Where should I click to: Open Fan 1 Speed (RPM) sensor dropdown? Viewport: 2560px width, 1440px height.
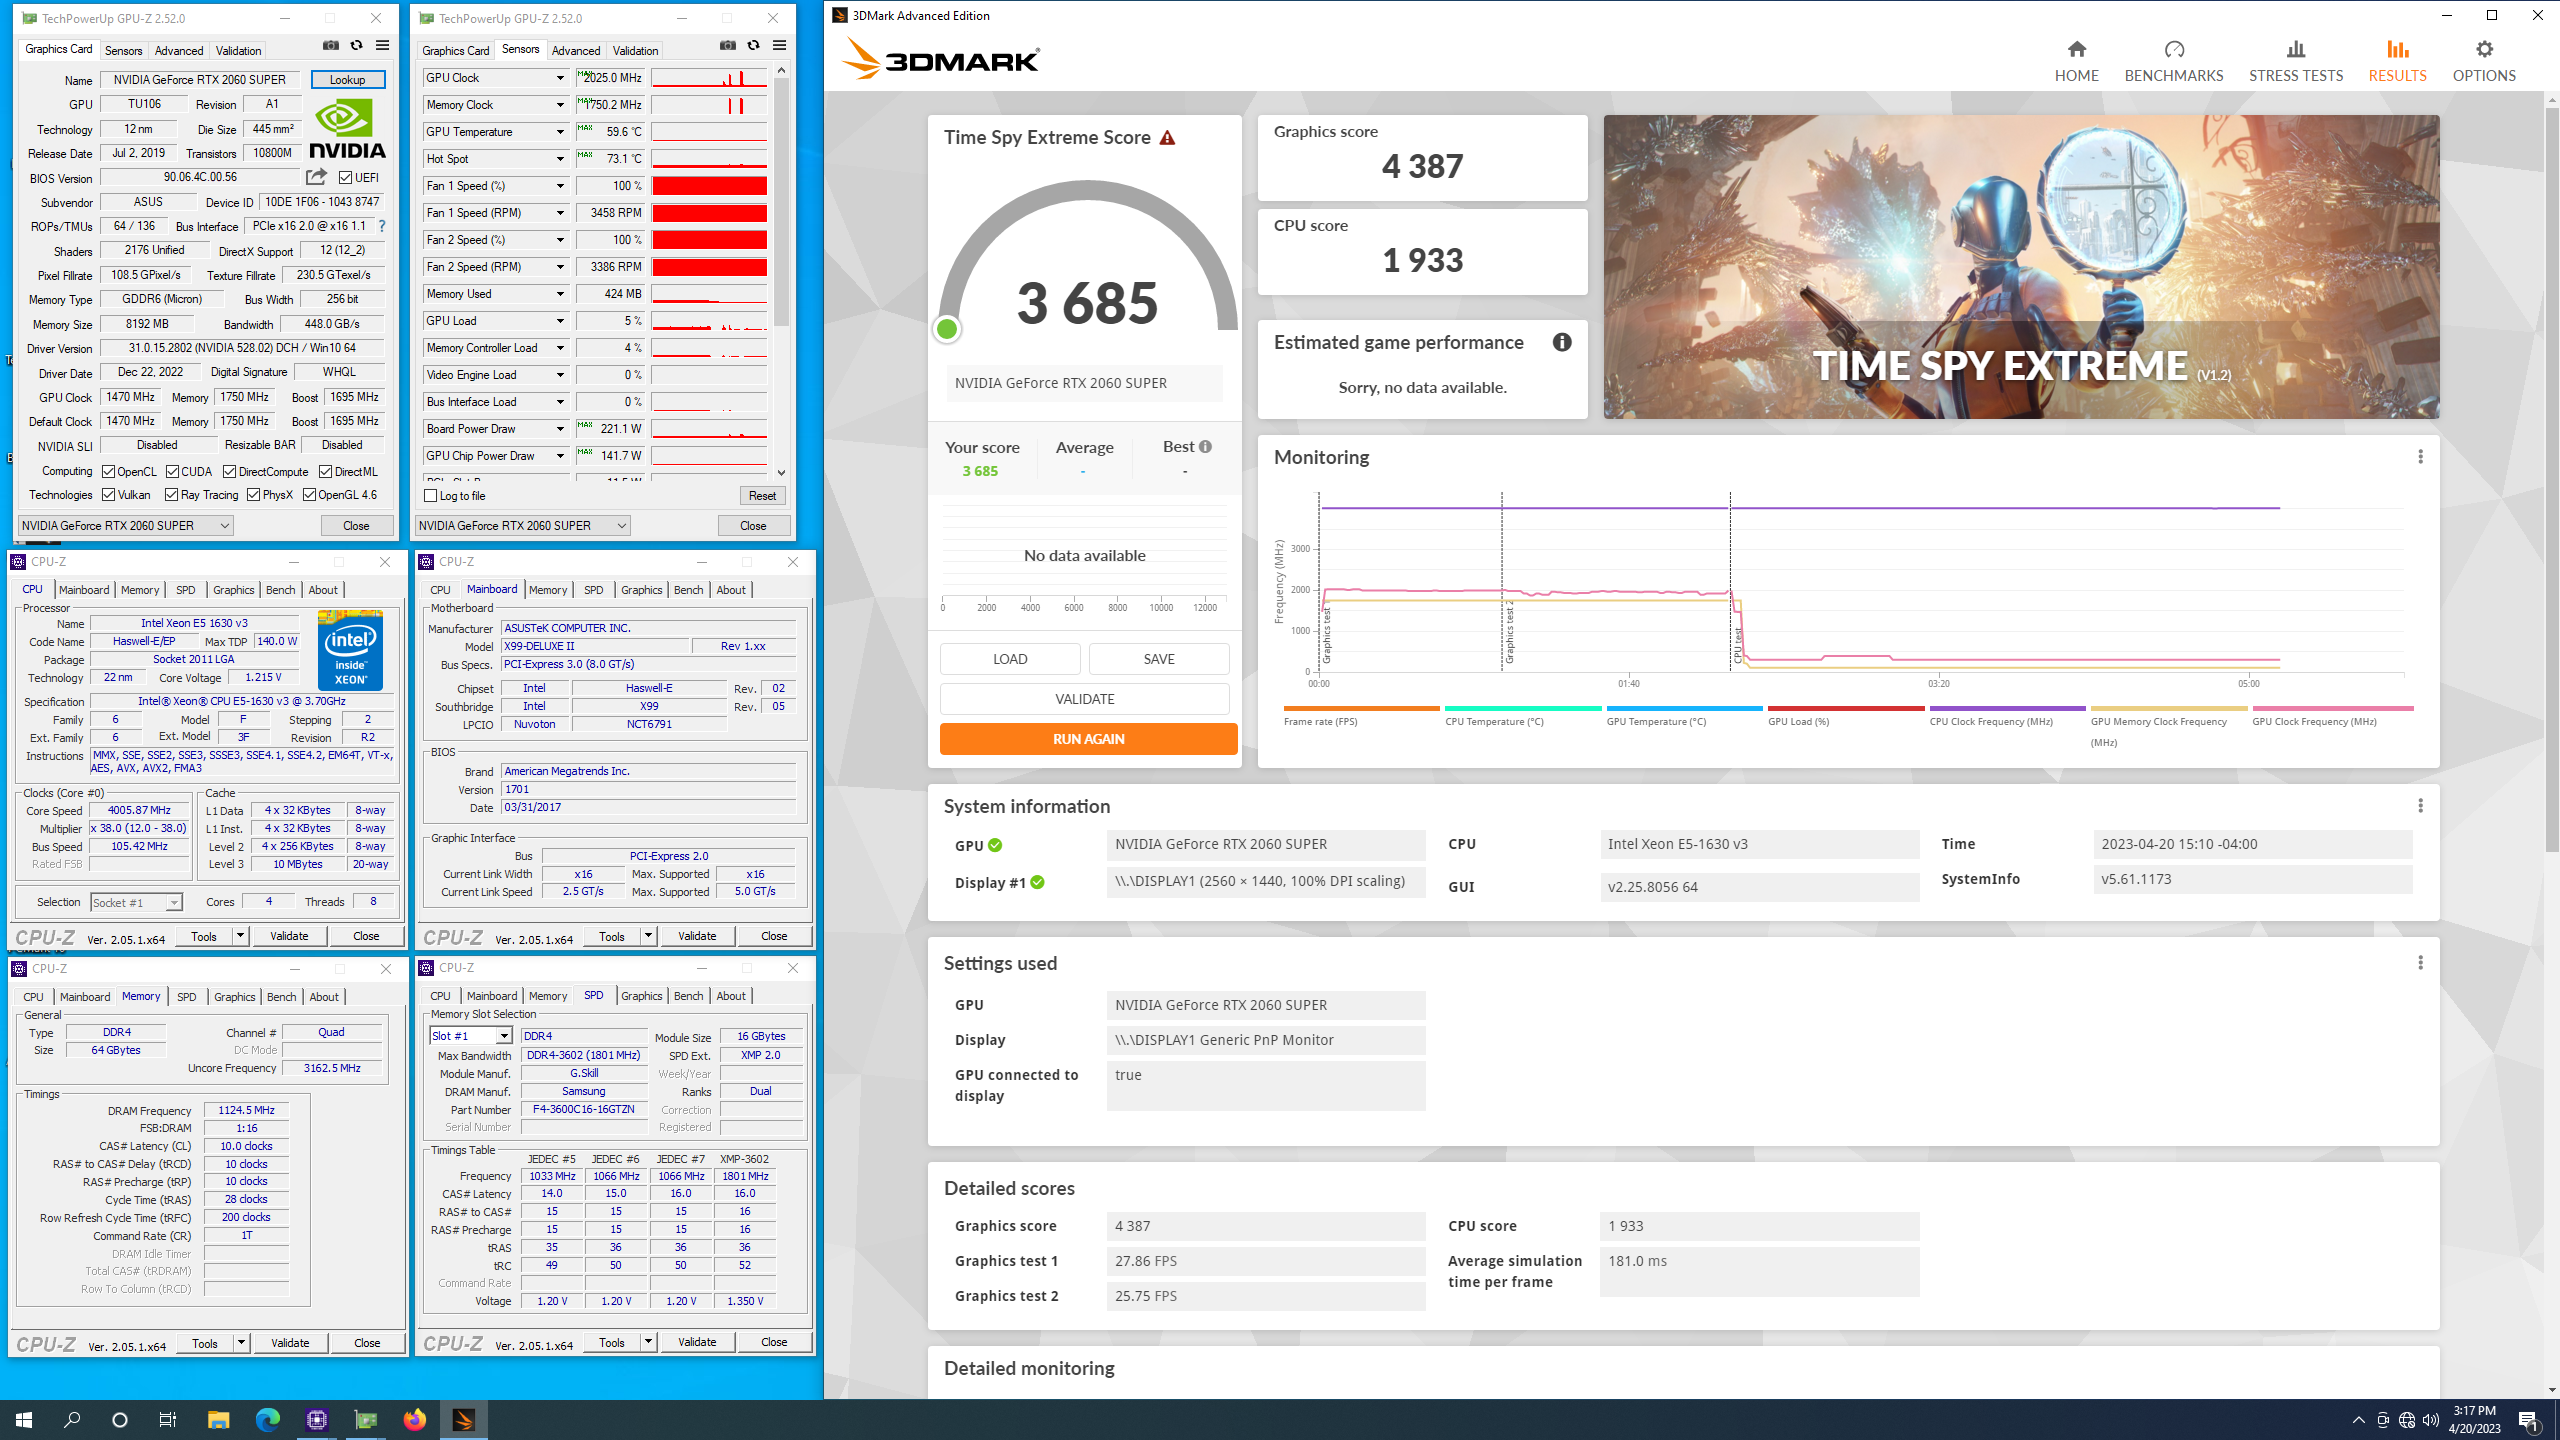(560, 213)
